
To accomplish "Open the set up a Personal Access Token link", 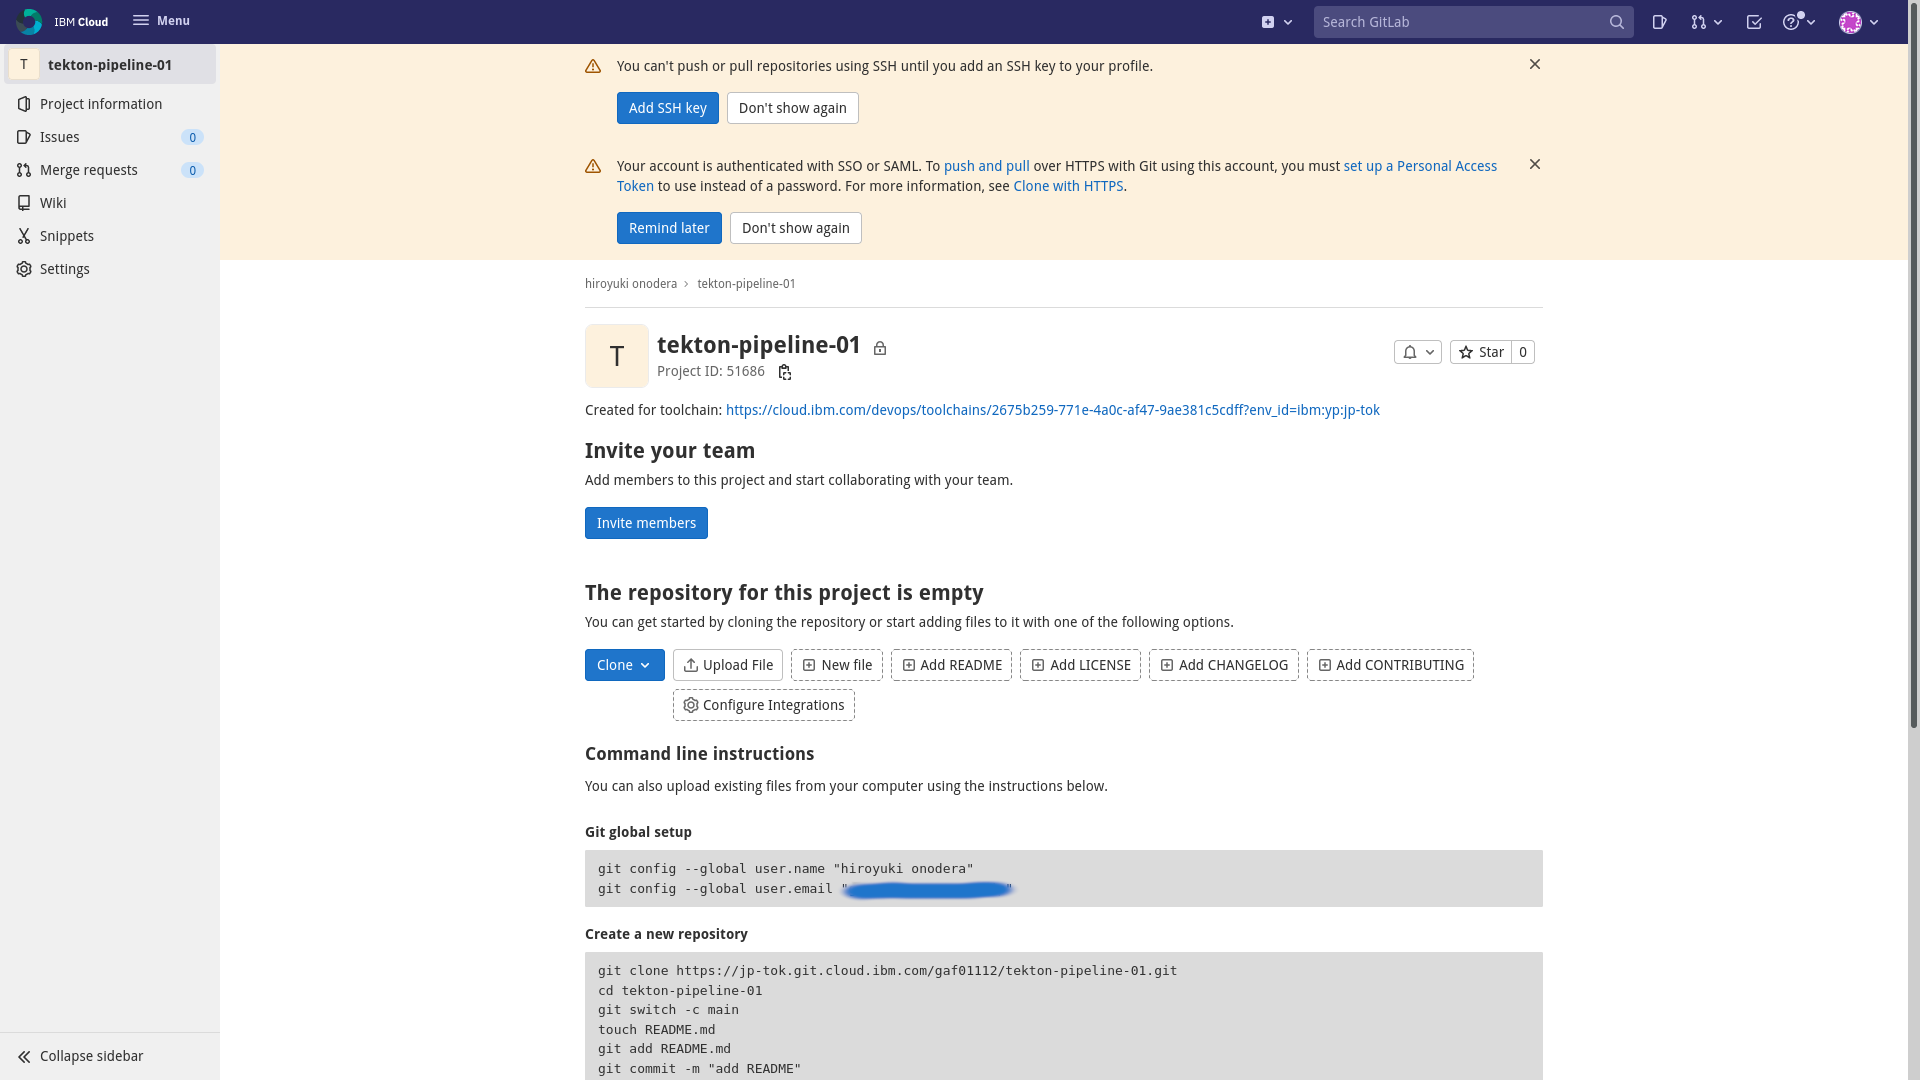I will point(1420,166).
